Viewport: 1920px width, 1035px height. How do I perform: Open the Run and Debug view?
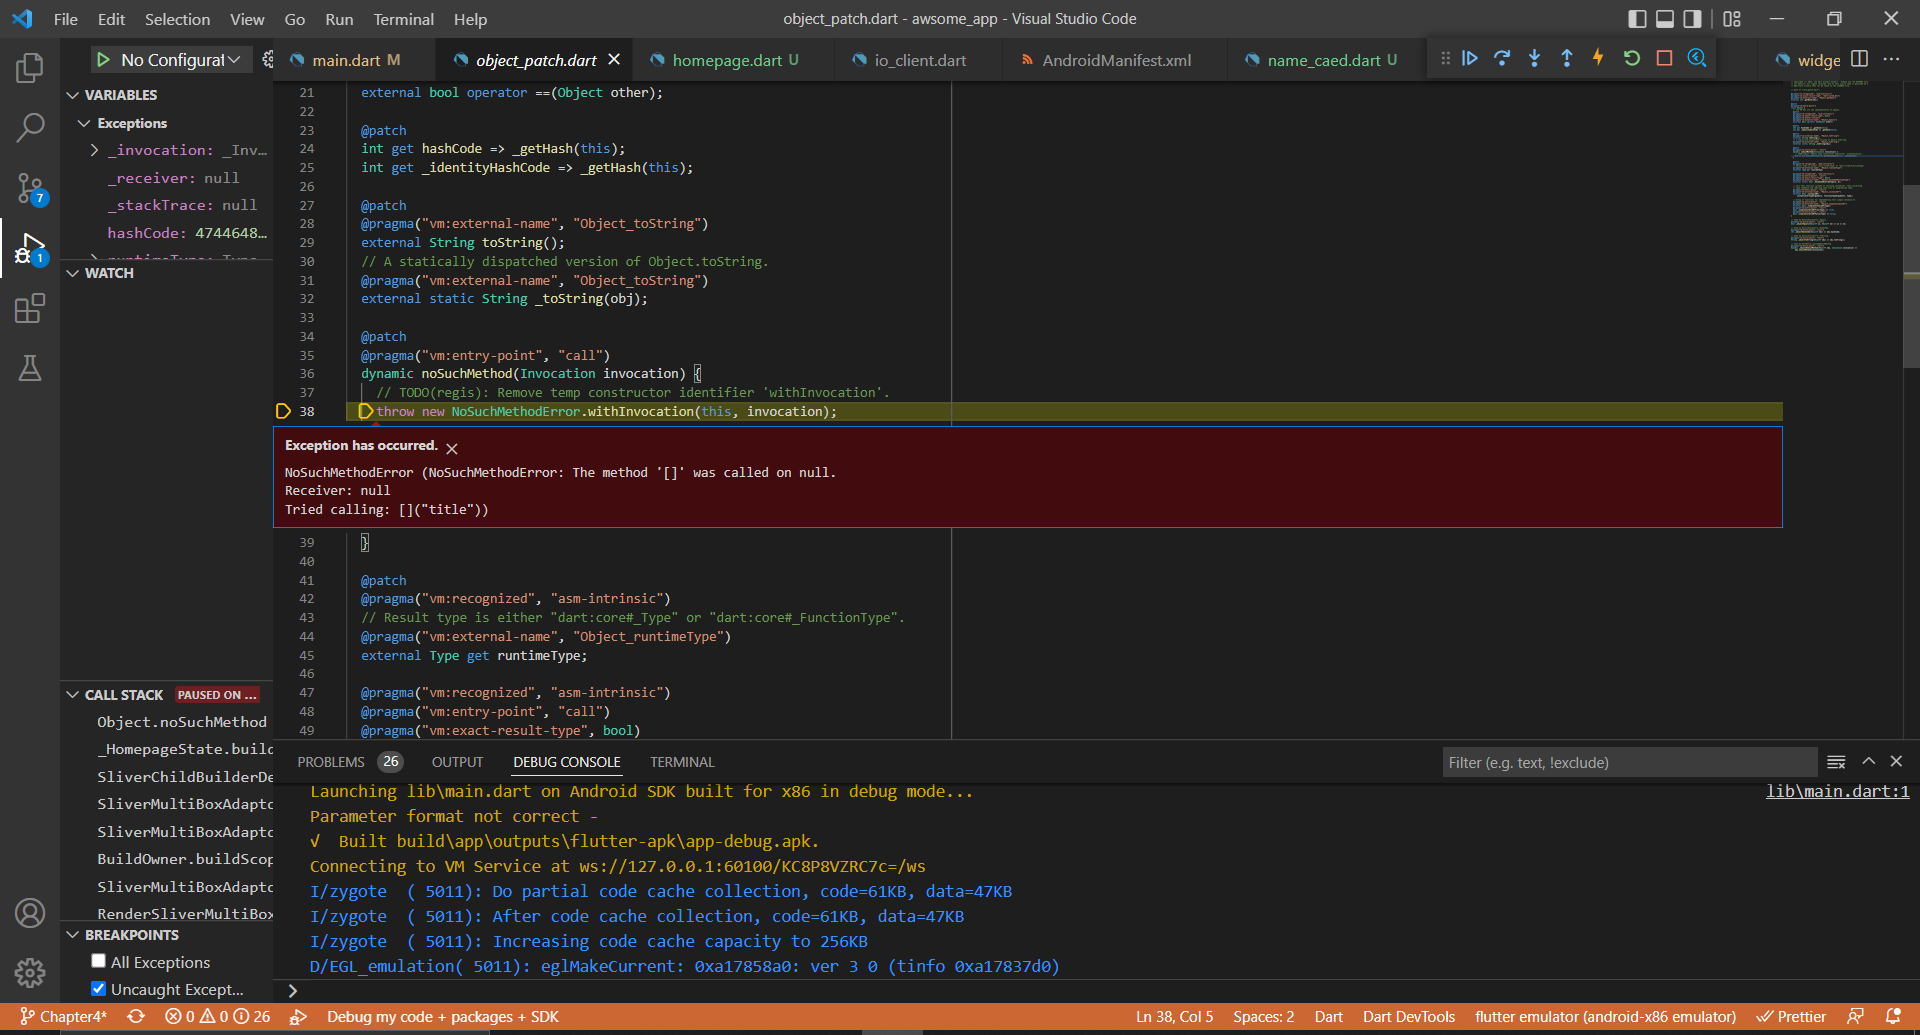point(30,248)
